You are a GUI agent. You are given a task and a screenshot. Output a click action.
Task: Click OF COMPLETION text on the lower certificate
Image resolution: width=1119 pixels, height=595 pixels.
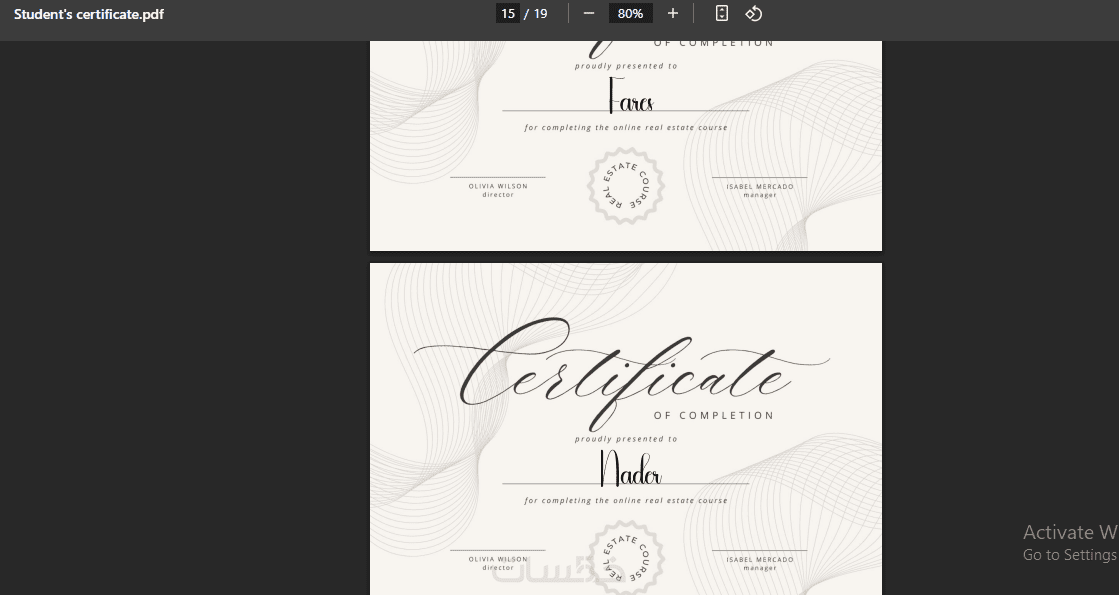pyautogui.click(x=714, y=415)
